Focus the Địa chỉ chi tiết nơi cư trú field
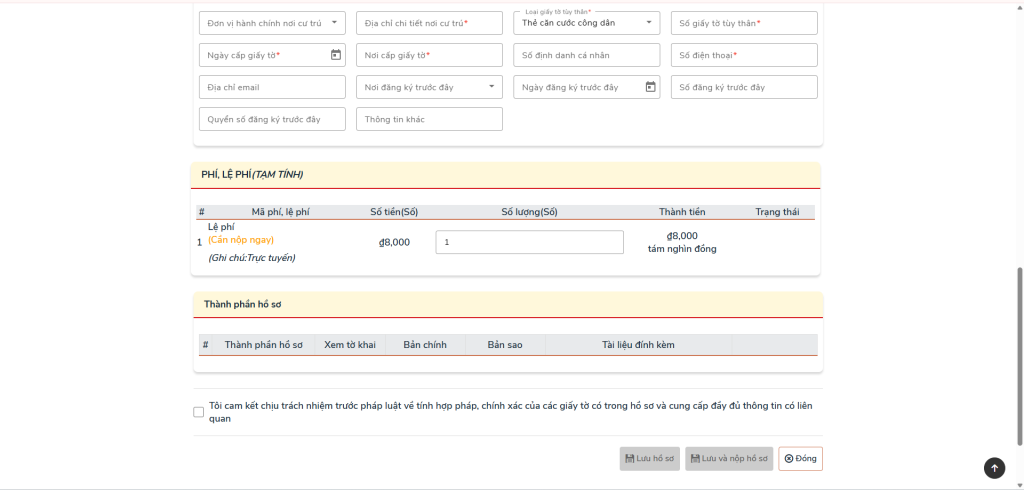The image size is (1024, 490). 429,23
